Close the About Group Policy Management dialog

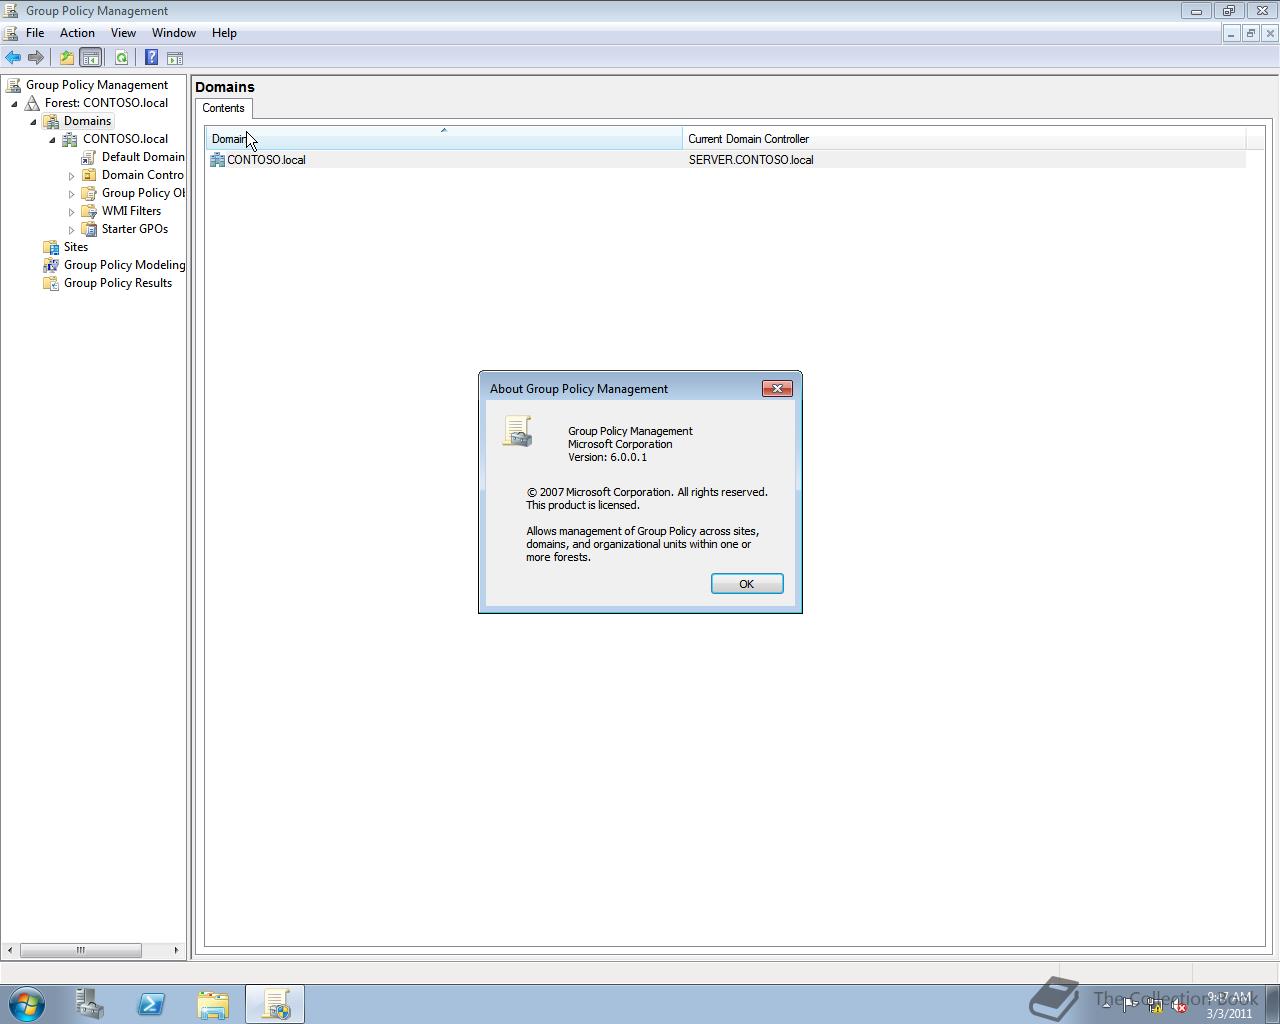point(777,388)
